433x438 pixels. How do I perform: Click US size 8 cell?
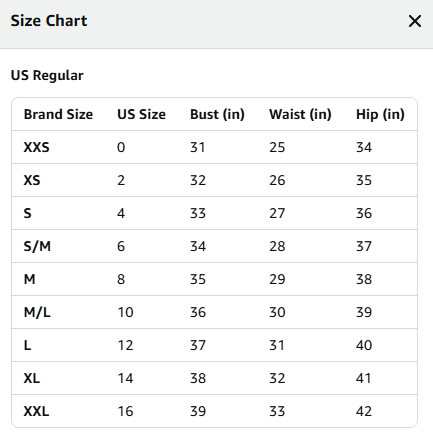point(121,279)
